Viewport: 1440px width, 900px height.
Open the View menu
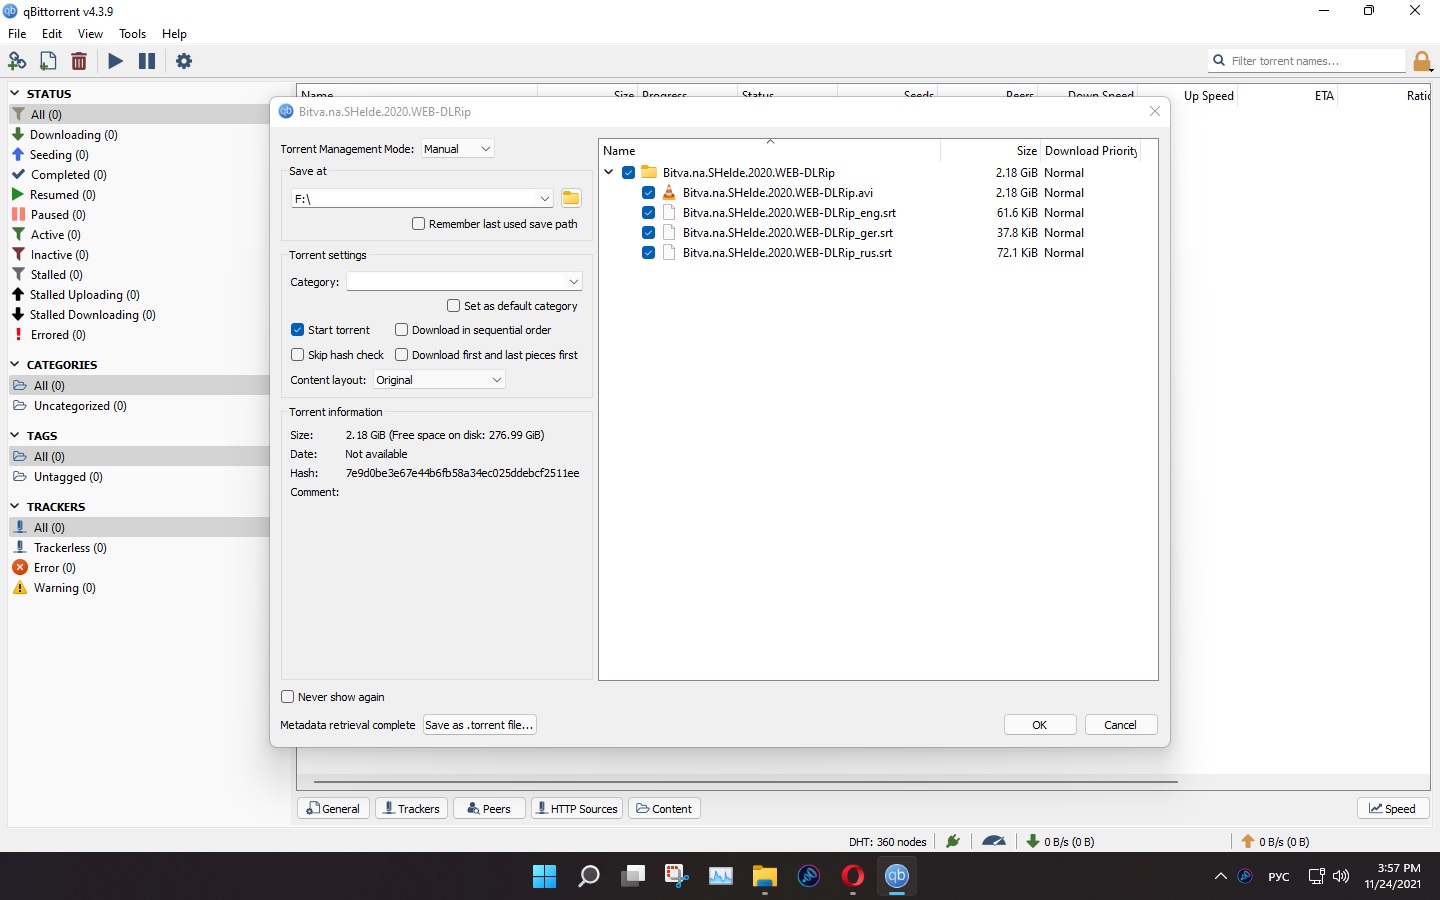coord(90,34)
